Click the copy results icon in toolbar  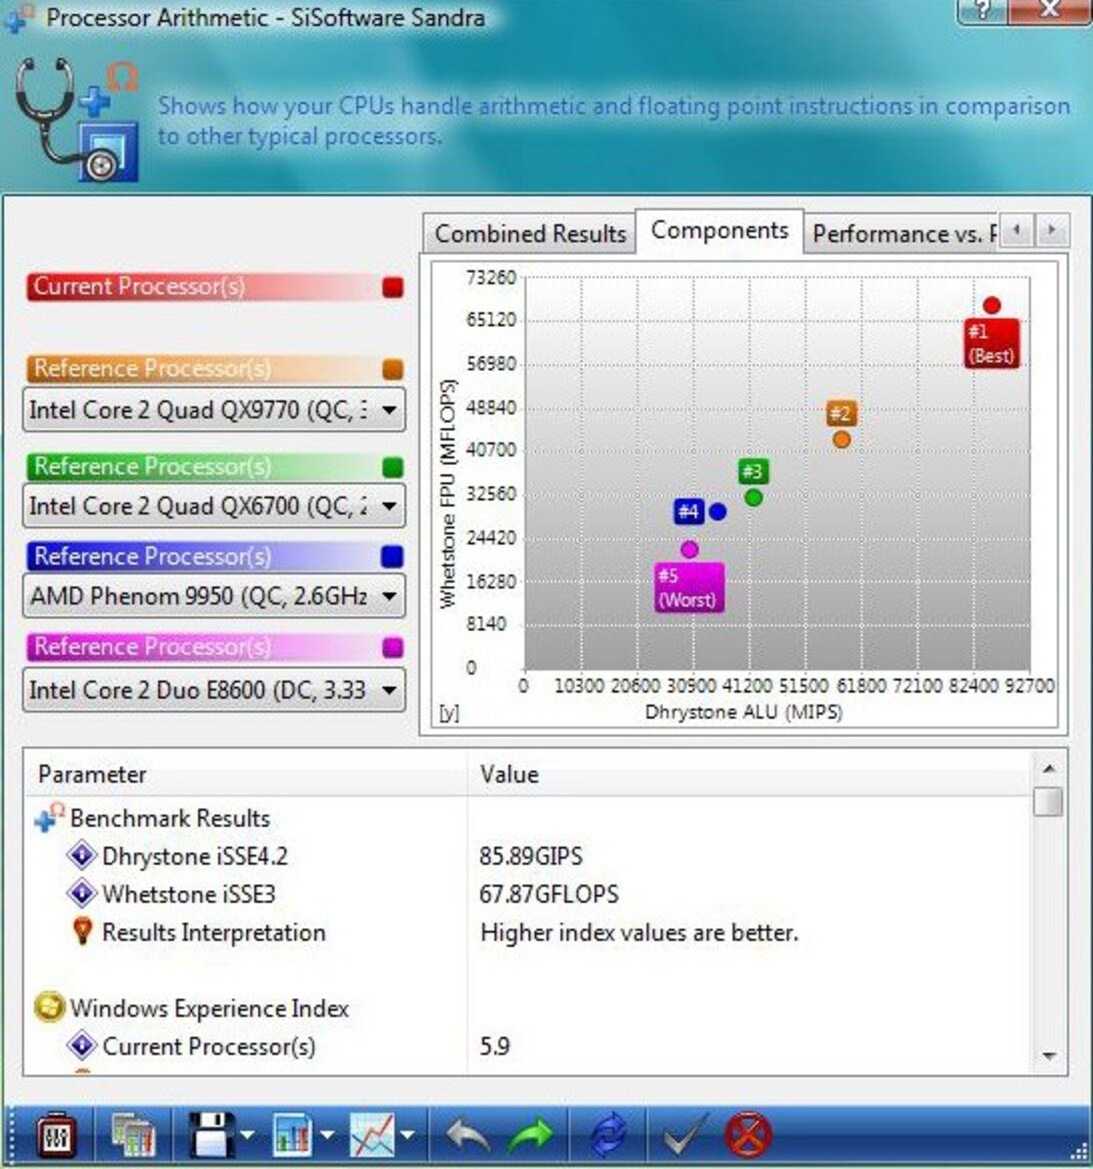(x=134, y=1135)
